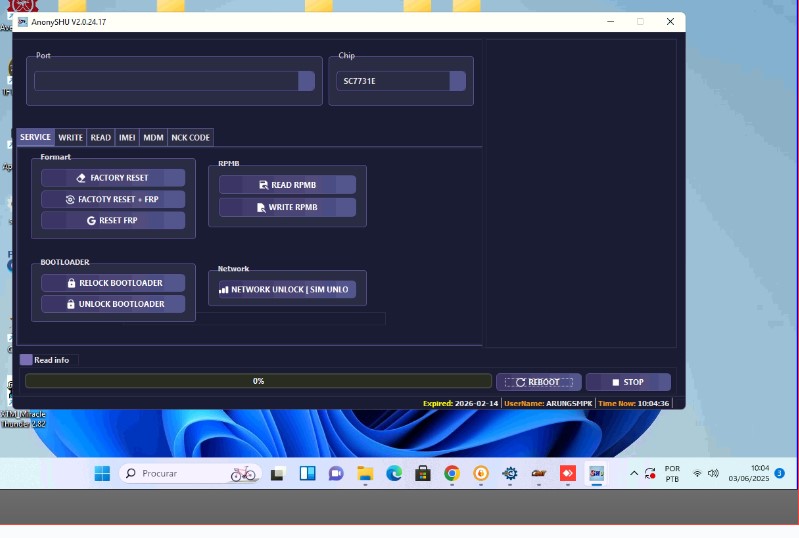Open Task View from taskbar
The height and width of the screenshot is (538, 799).
pyautogui.click(x=278, y=474)
